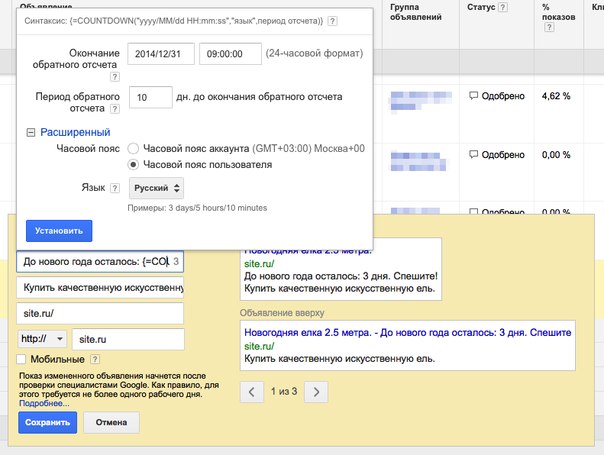This screenshot has height=455, width=604.
Task: Click the % показов column header
Action: point(558,12)
